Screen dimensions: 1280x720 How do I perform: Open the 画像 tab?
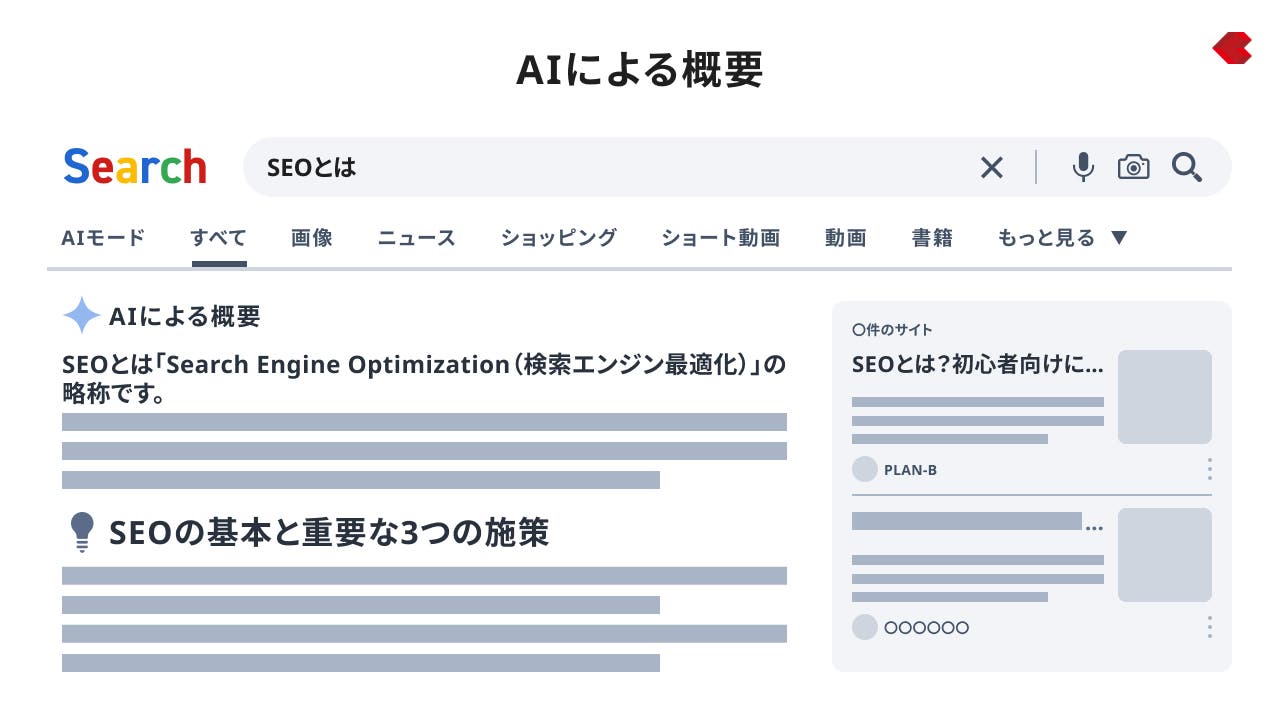(x=312, y=238)
